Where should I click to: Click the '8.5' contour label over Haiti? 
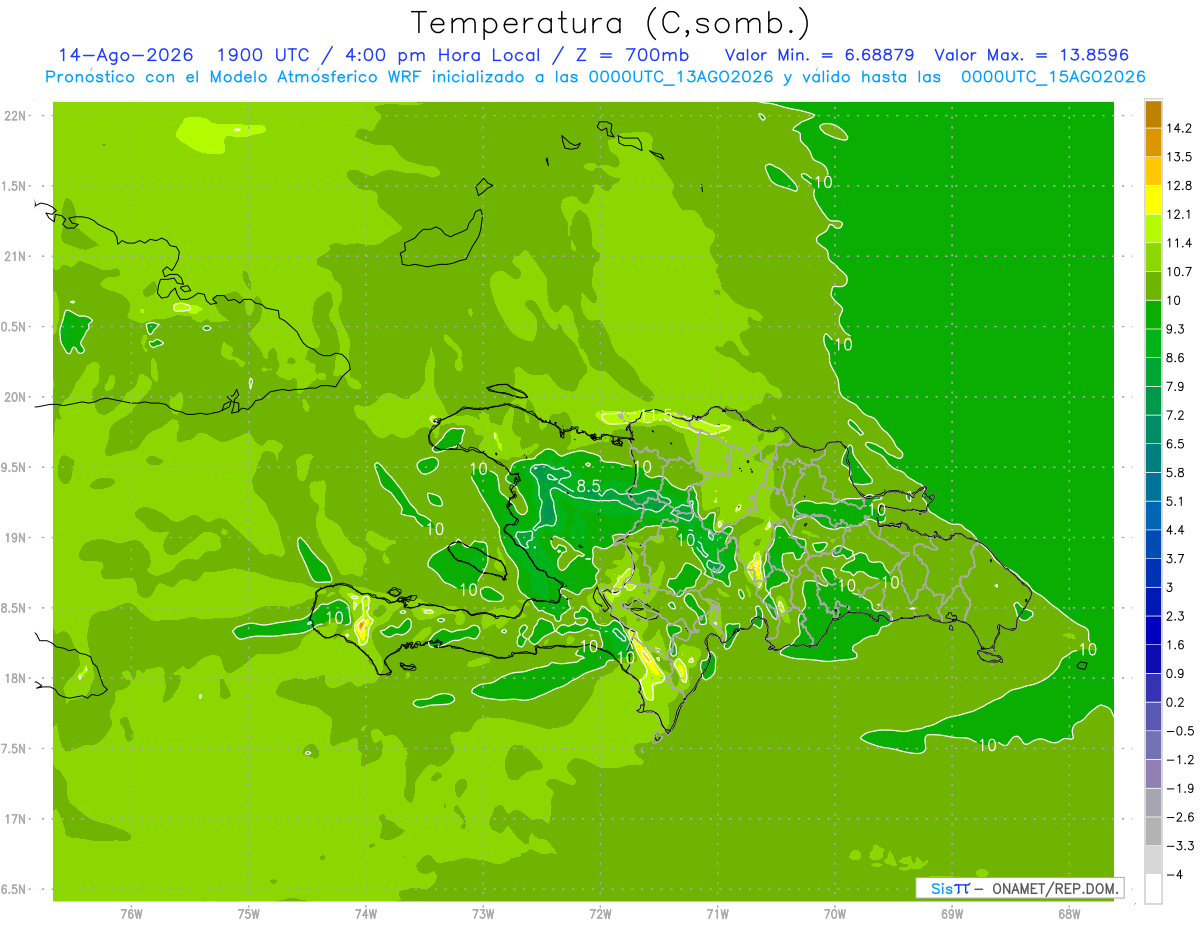587,486
